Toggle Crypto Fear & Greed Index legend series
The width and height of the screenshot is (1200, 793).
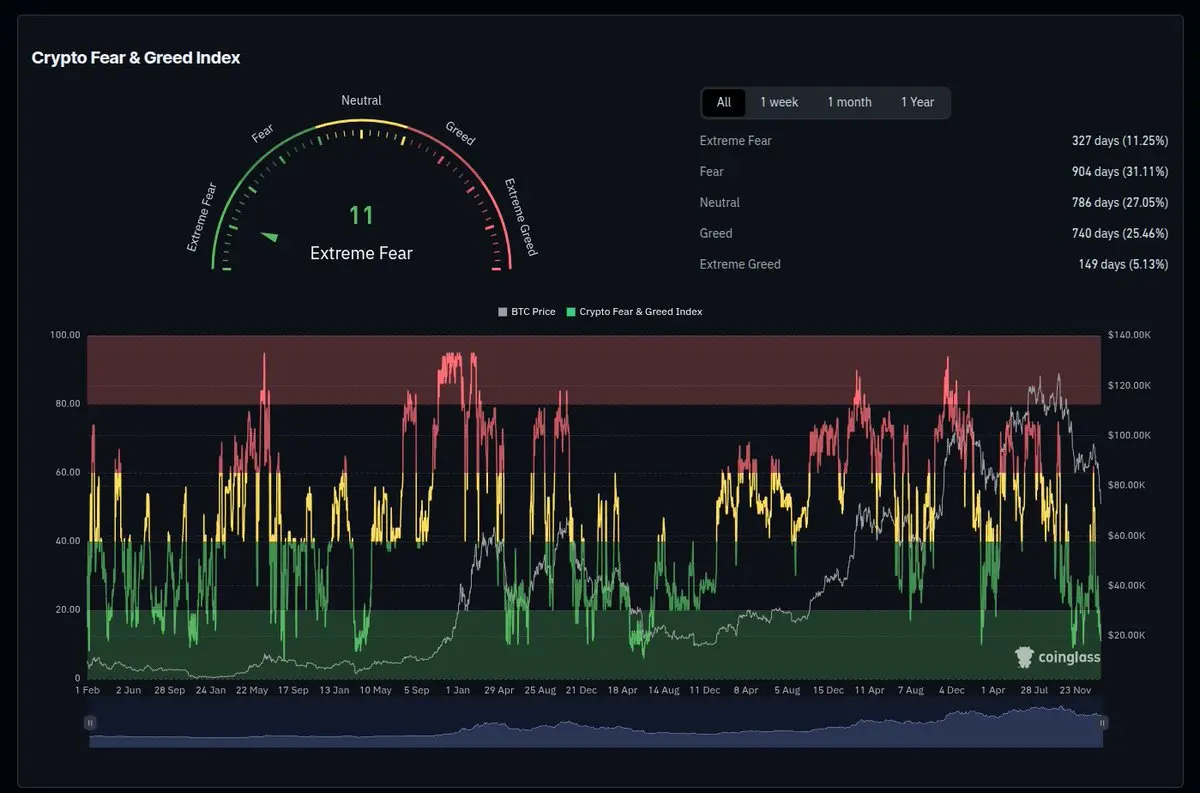[x=634, y=312]
